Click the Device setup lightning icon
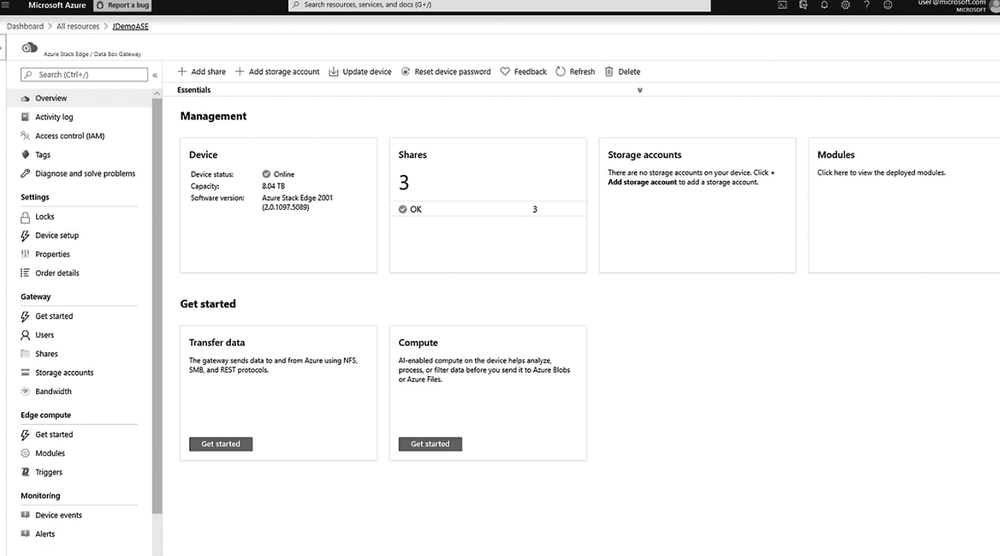The height and width of the screenshot is (556, 1000). tap(25, 235)
